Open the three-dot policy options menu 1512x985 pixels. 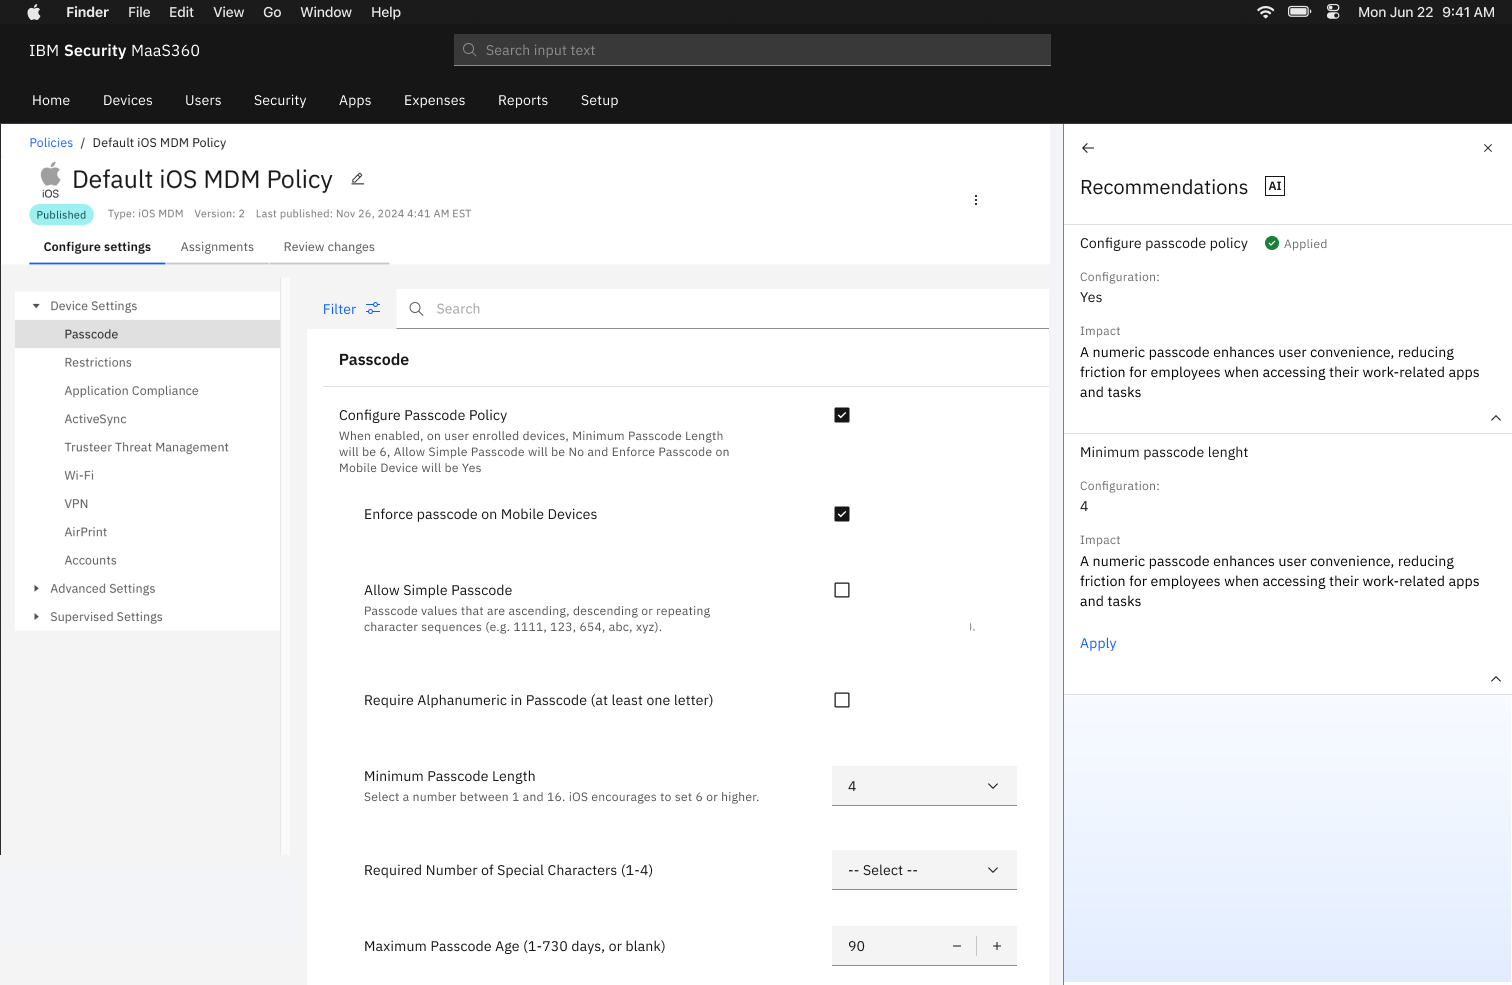[x=975, y=200]
